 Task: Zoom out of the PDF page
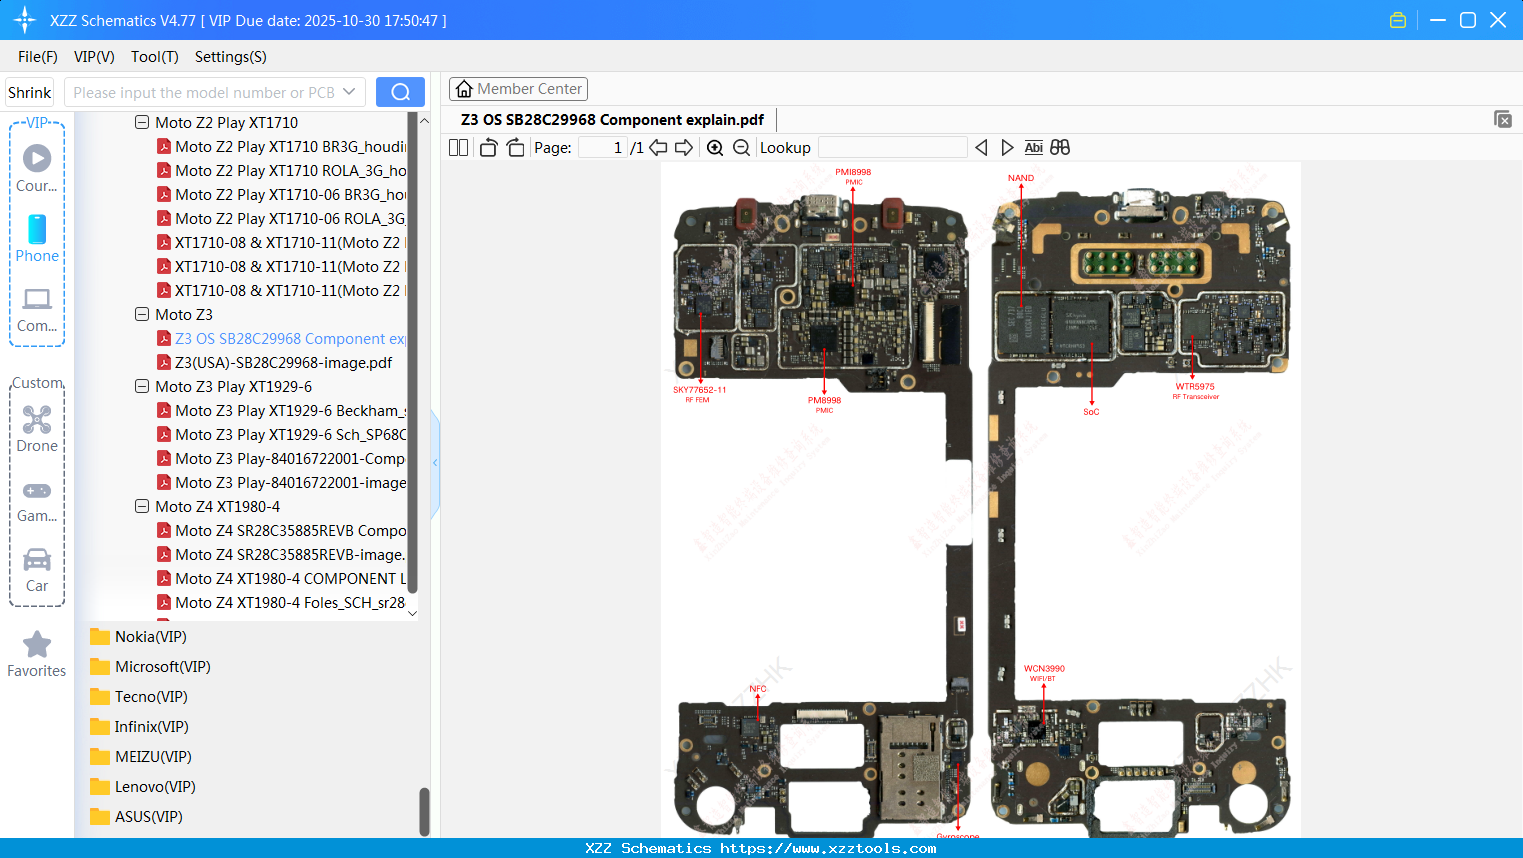pos(740,147)
